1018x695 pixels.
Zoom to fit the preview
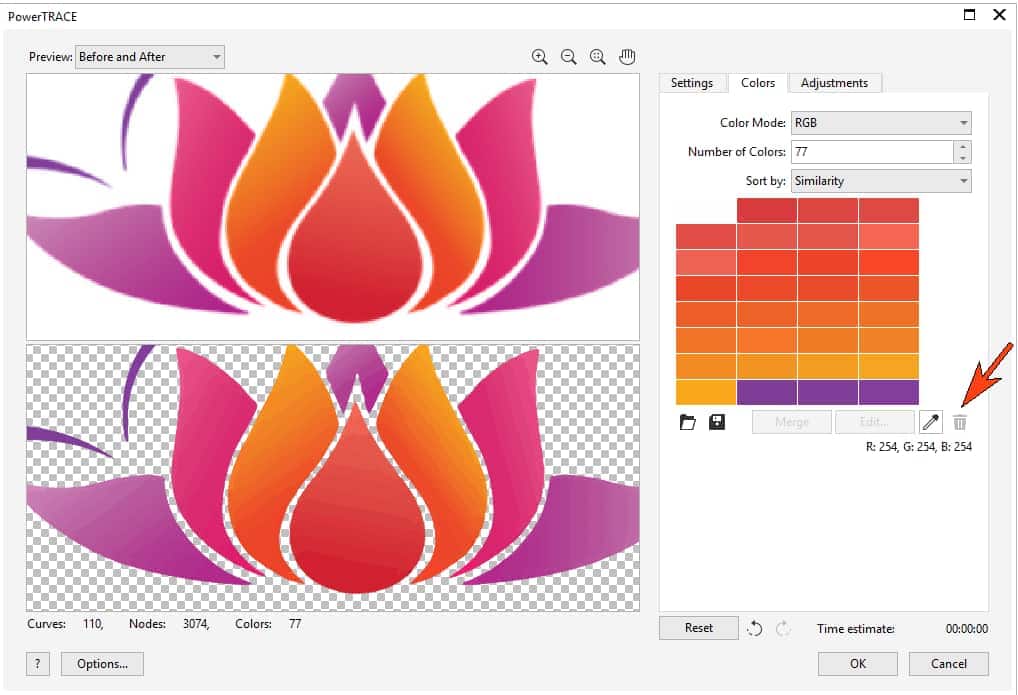pos(597,56)
